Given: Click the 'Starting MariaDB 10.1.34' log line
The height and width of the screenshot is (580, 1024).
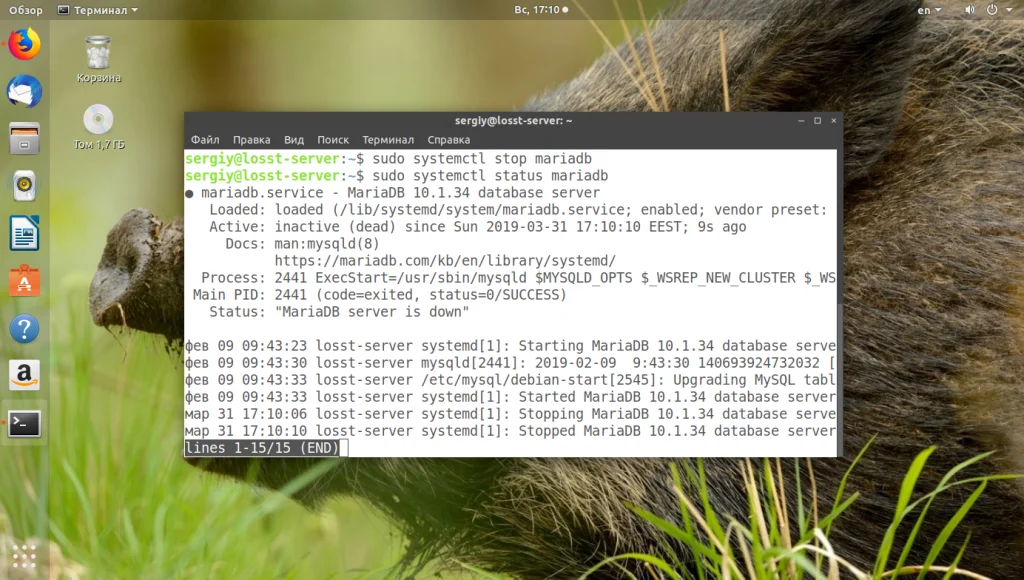Looking at the screenshot, I should coord(510,346).
